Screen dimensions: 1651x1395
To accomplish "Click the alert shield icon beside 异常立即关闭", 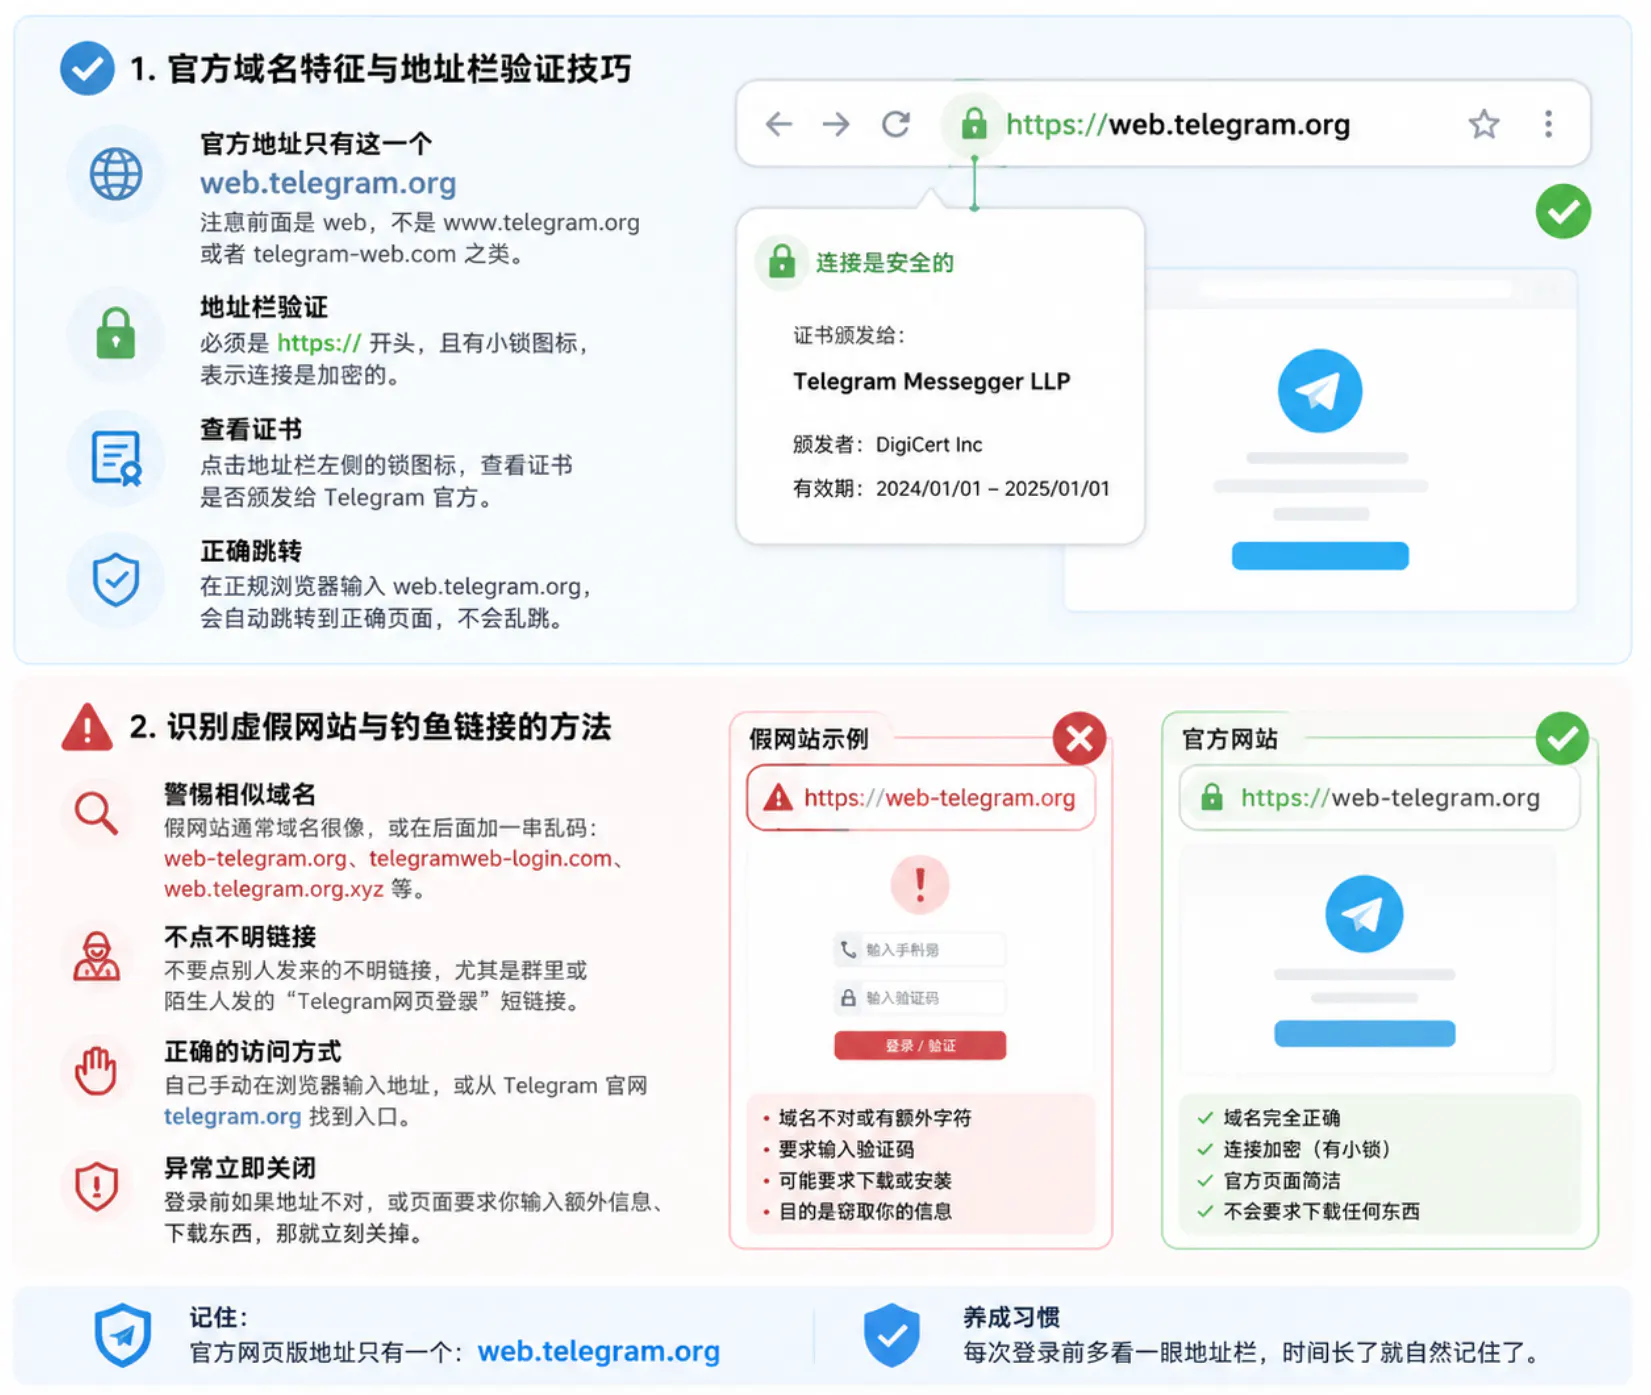I will pyautogui.click(x=97, y=1186).
